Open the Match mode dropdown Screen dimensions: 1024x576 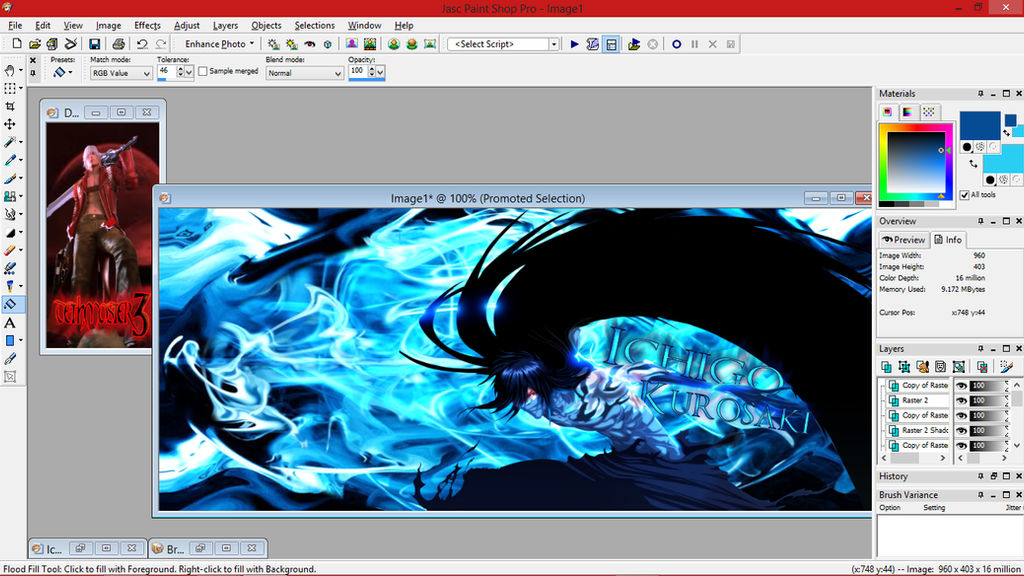click(x=121, y=73)
